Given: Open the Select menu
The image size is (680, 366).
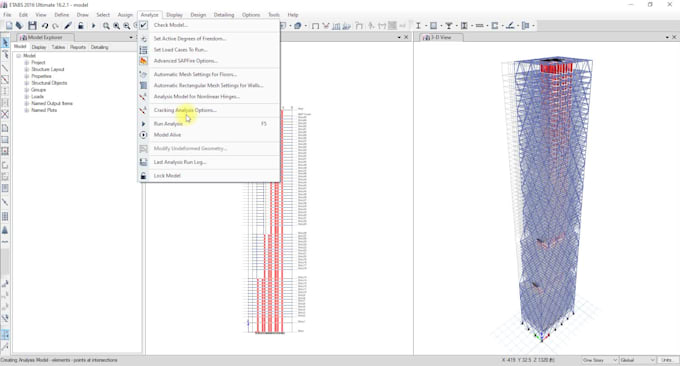Looking at the screenshot, I should point(103,15).
